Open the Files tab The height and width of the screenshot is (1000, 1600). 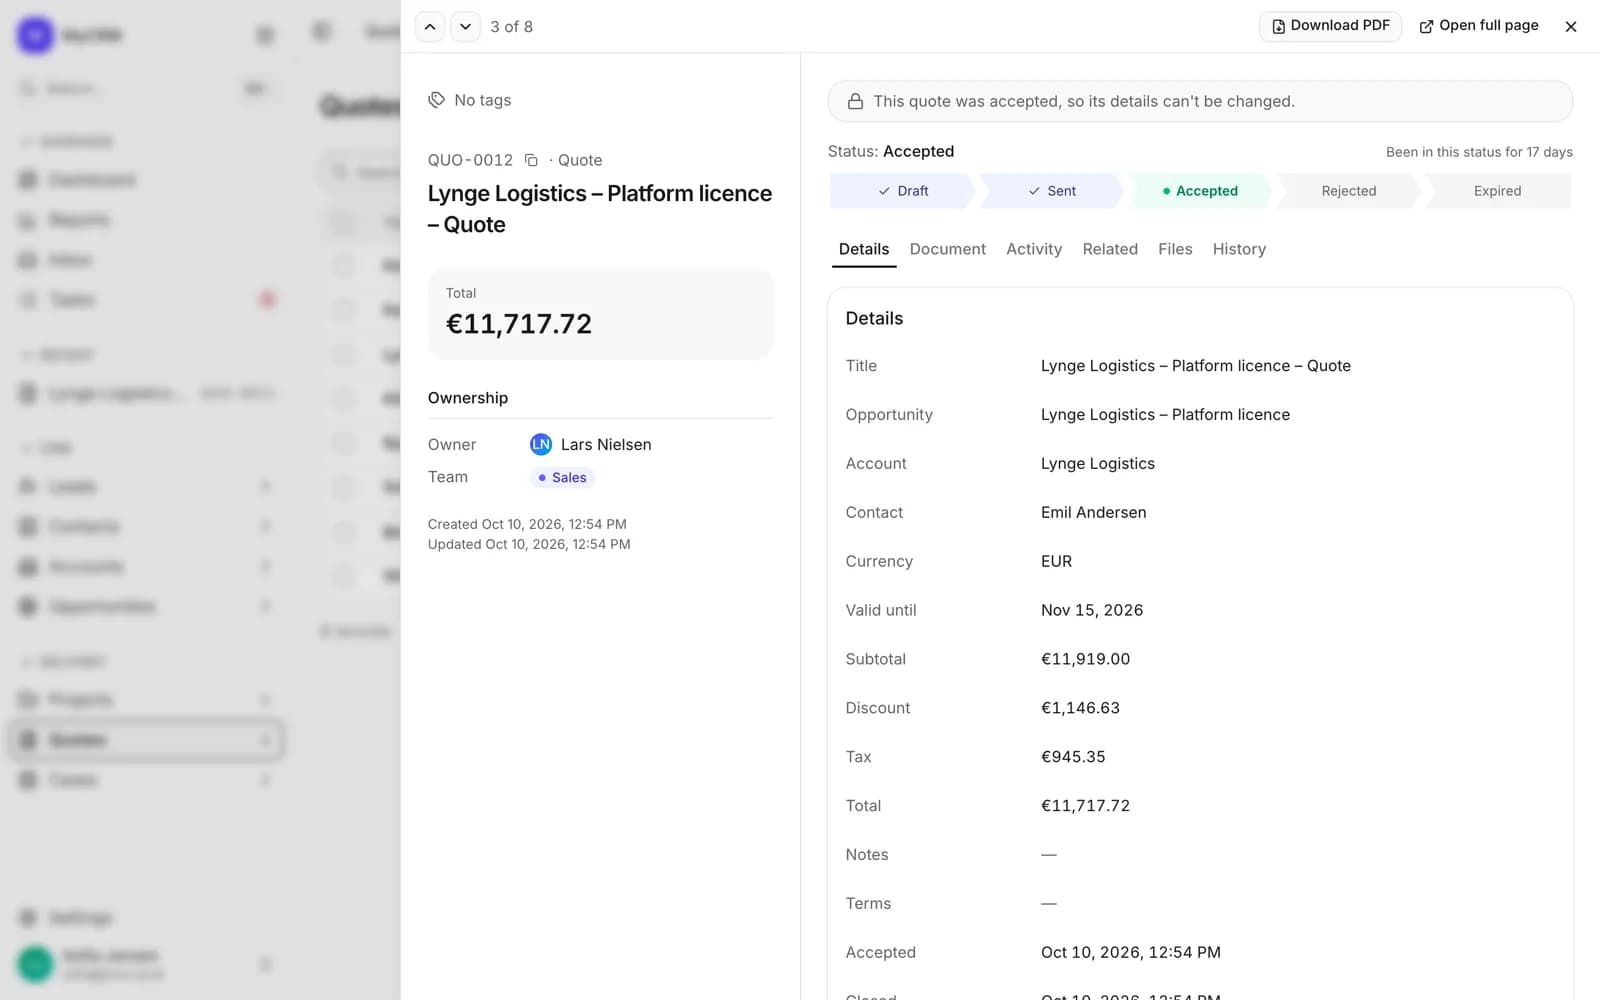tap(1175, 249)
